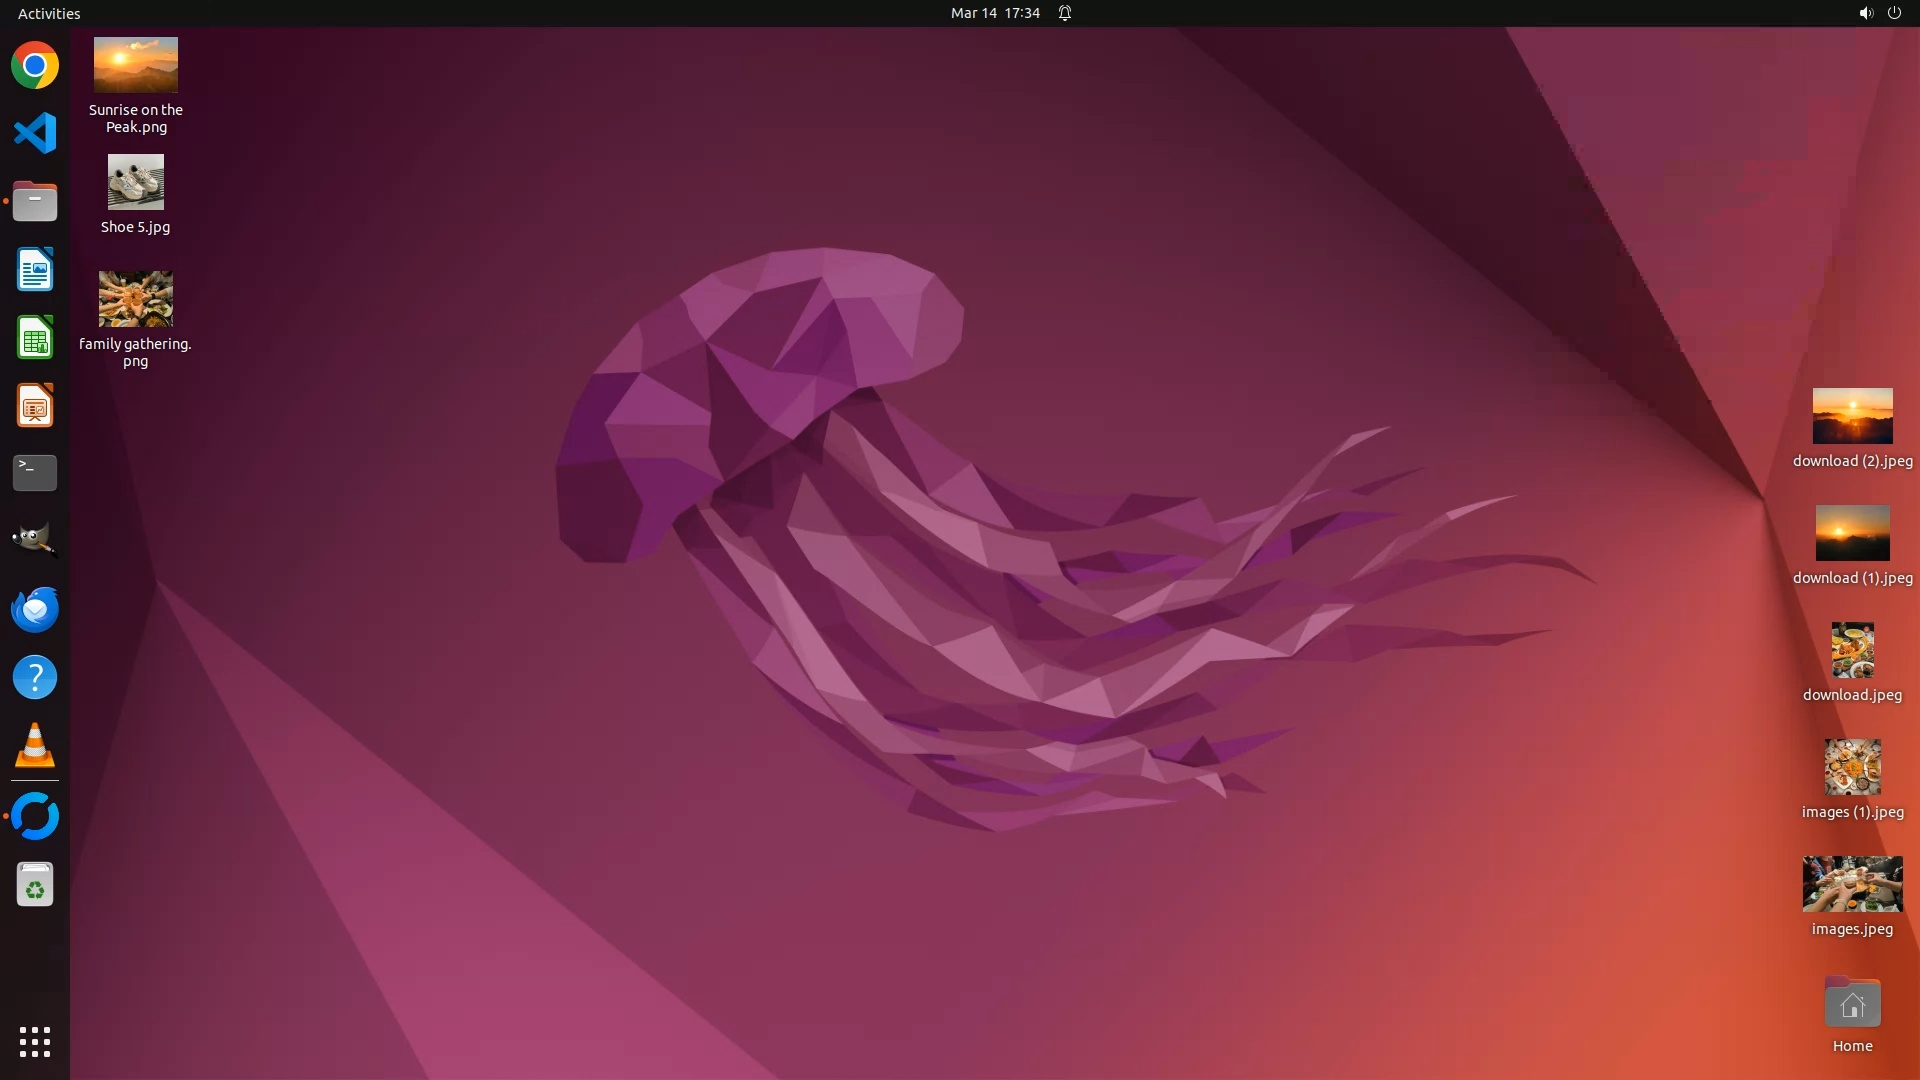Viewport: 1920px width, 1080px height.
Task: Select Sunrise on the Peak.png thumbnail
Action: tap(136, 65)
